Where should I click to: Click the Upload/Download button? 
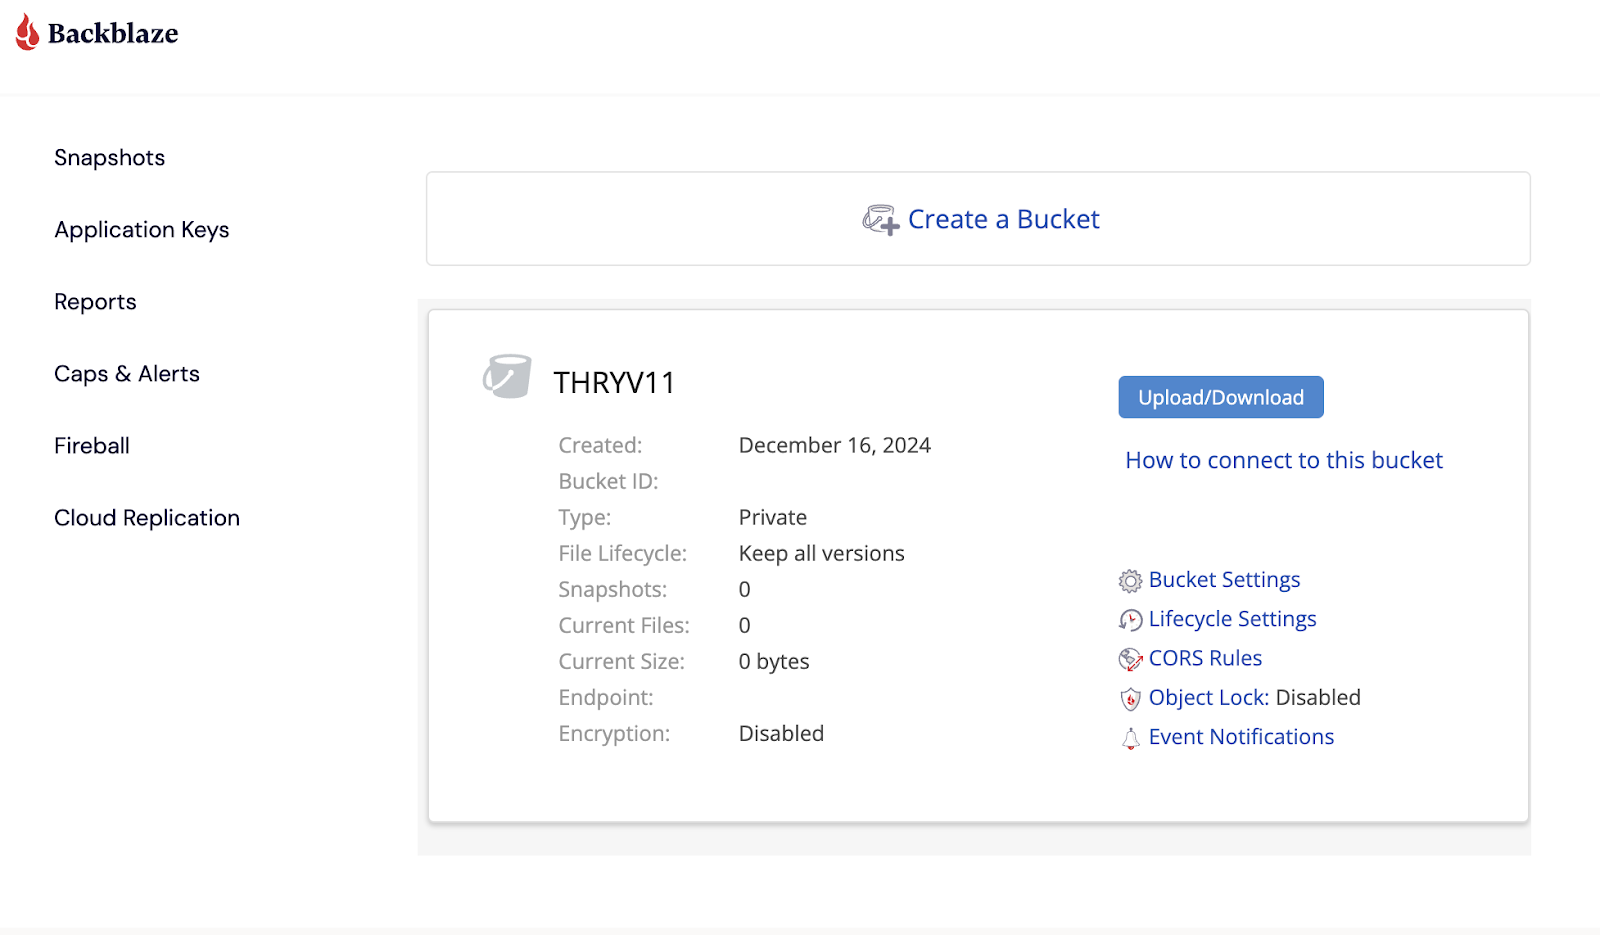1221,397
